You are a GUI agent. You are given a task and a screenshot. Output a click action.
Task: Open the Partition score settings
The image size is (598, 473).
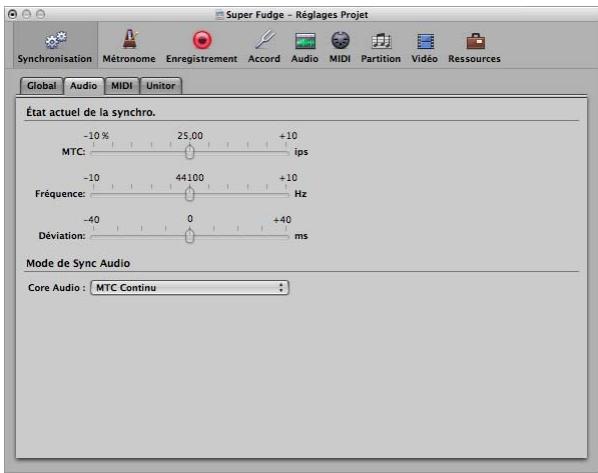coord(381,46)
